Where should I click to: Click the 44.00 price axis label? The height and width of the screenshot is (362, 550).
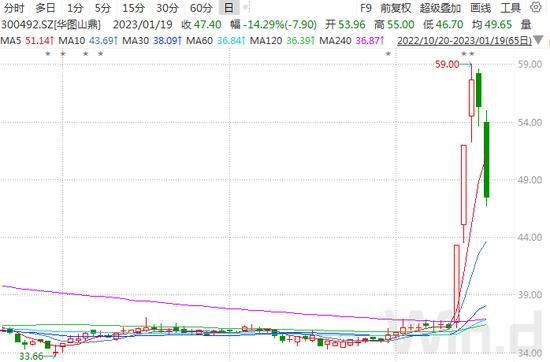click(530, 237)
